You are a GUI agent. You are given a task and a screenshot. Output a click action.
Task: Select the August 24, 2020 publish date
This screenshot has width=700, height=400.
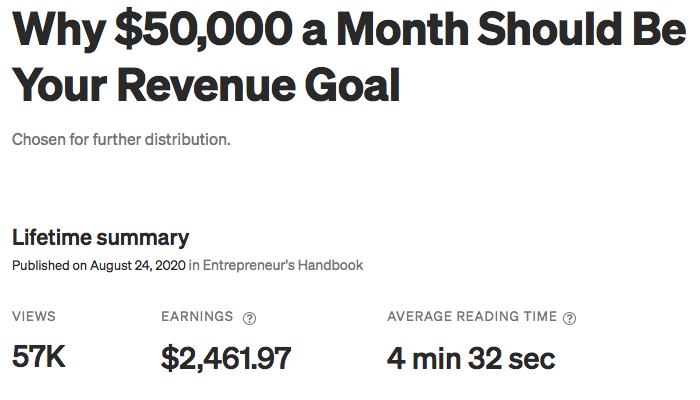pyautogui.click(x=138, y=265)
